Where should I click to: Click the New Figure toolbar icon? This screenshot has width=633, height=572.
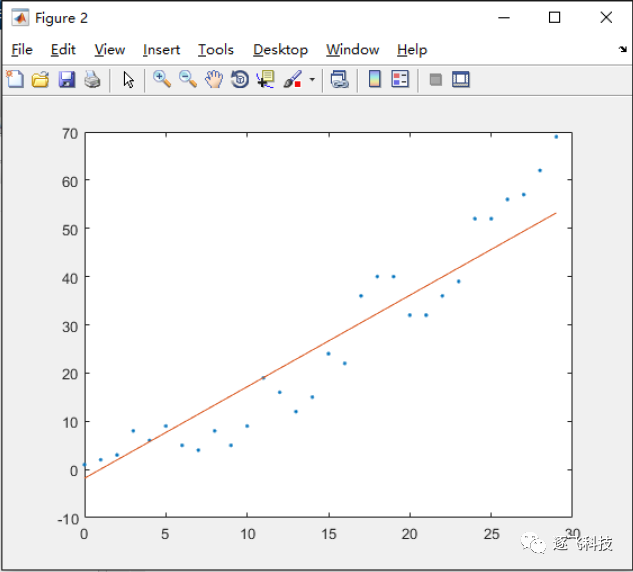click(x=15, y=79)
